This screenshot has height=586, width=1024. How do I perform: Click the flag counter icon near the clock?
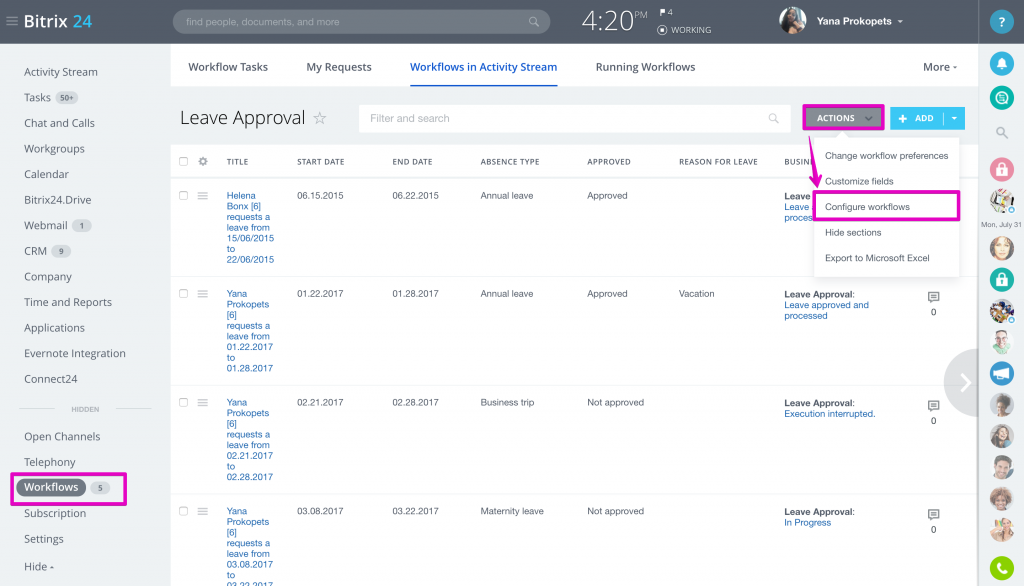pyautogui.click(x=665, y=12)
